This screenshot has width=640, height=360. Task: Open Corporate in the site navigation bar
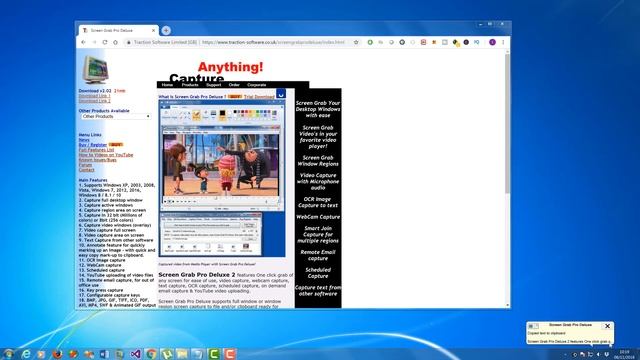click(x=257, y=85)
